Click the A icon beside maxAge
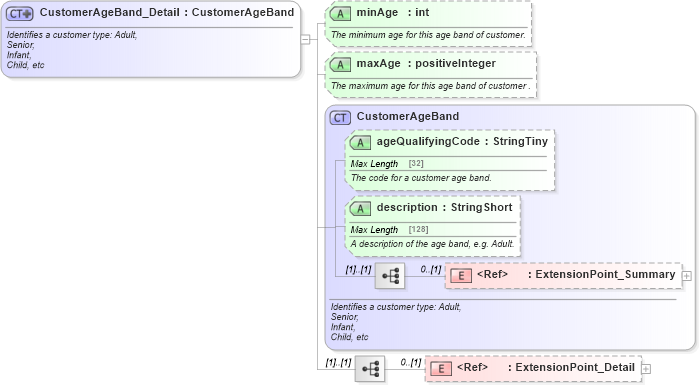The height and width of the screenshot is (386, 699). pos(340,65)
